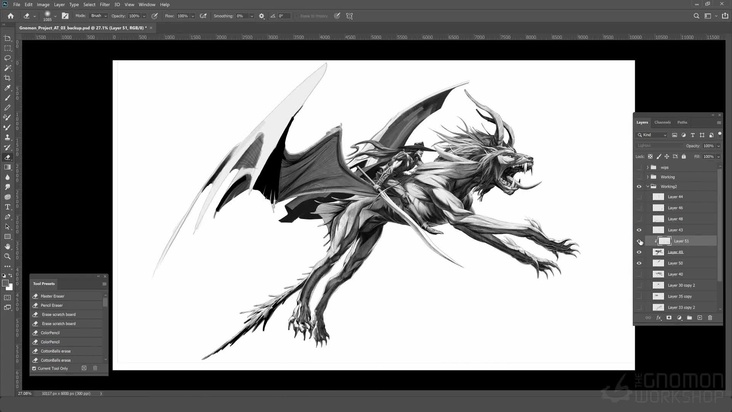Screen dimensions: 732x412
Task: Select the Rectangle shape tool
Action: (x=7, y=237)
